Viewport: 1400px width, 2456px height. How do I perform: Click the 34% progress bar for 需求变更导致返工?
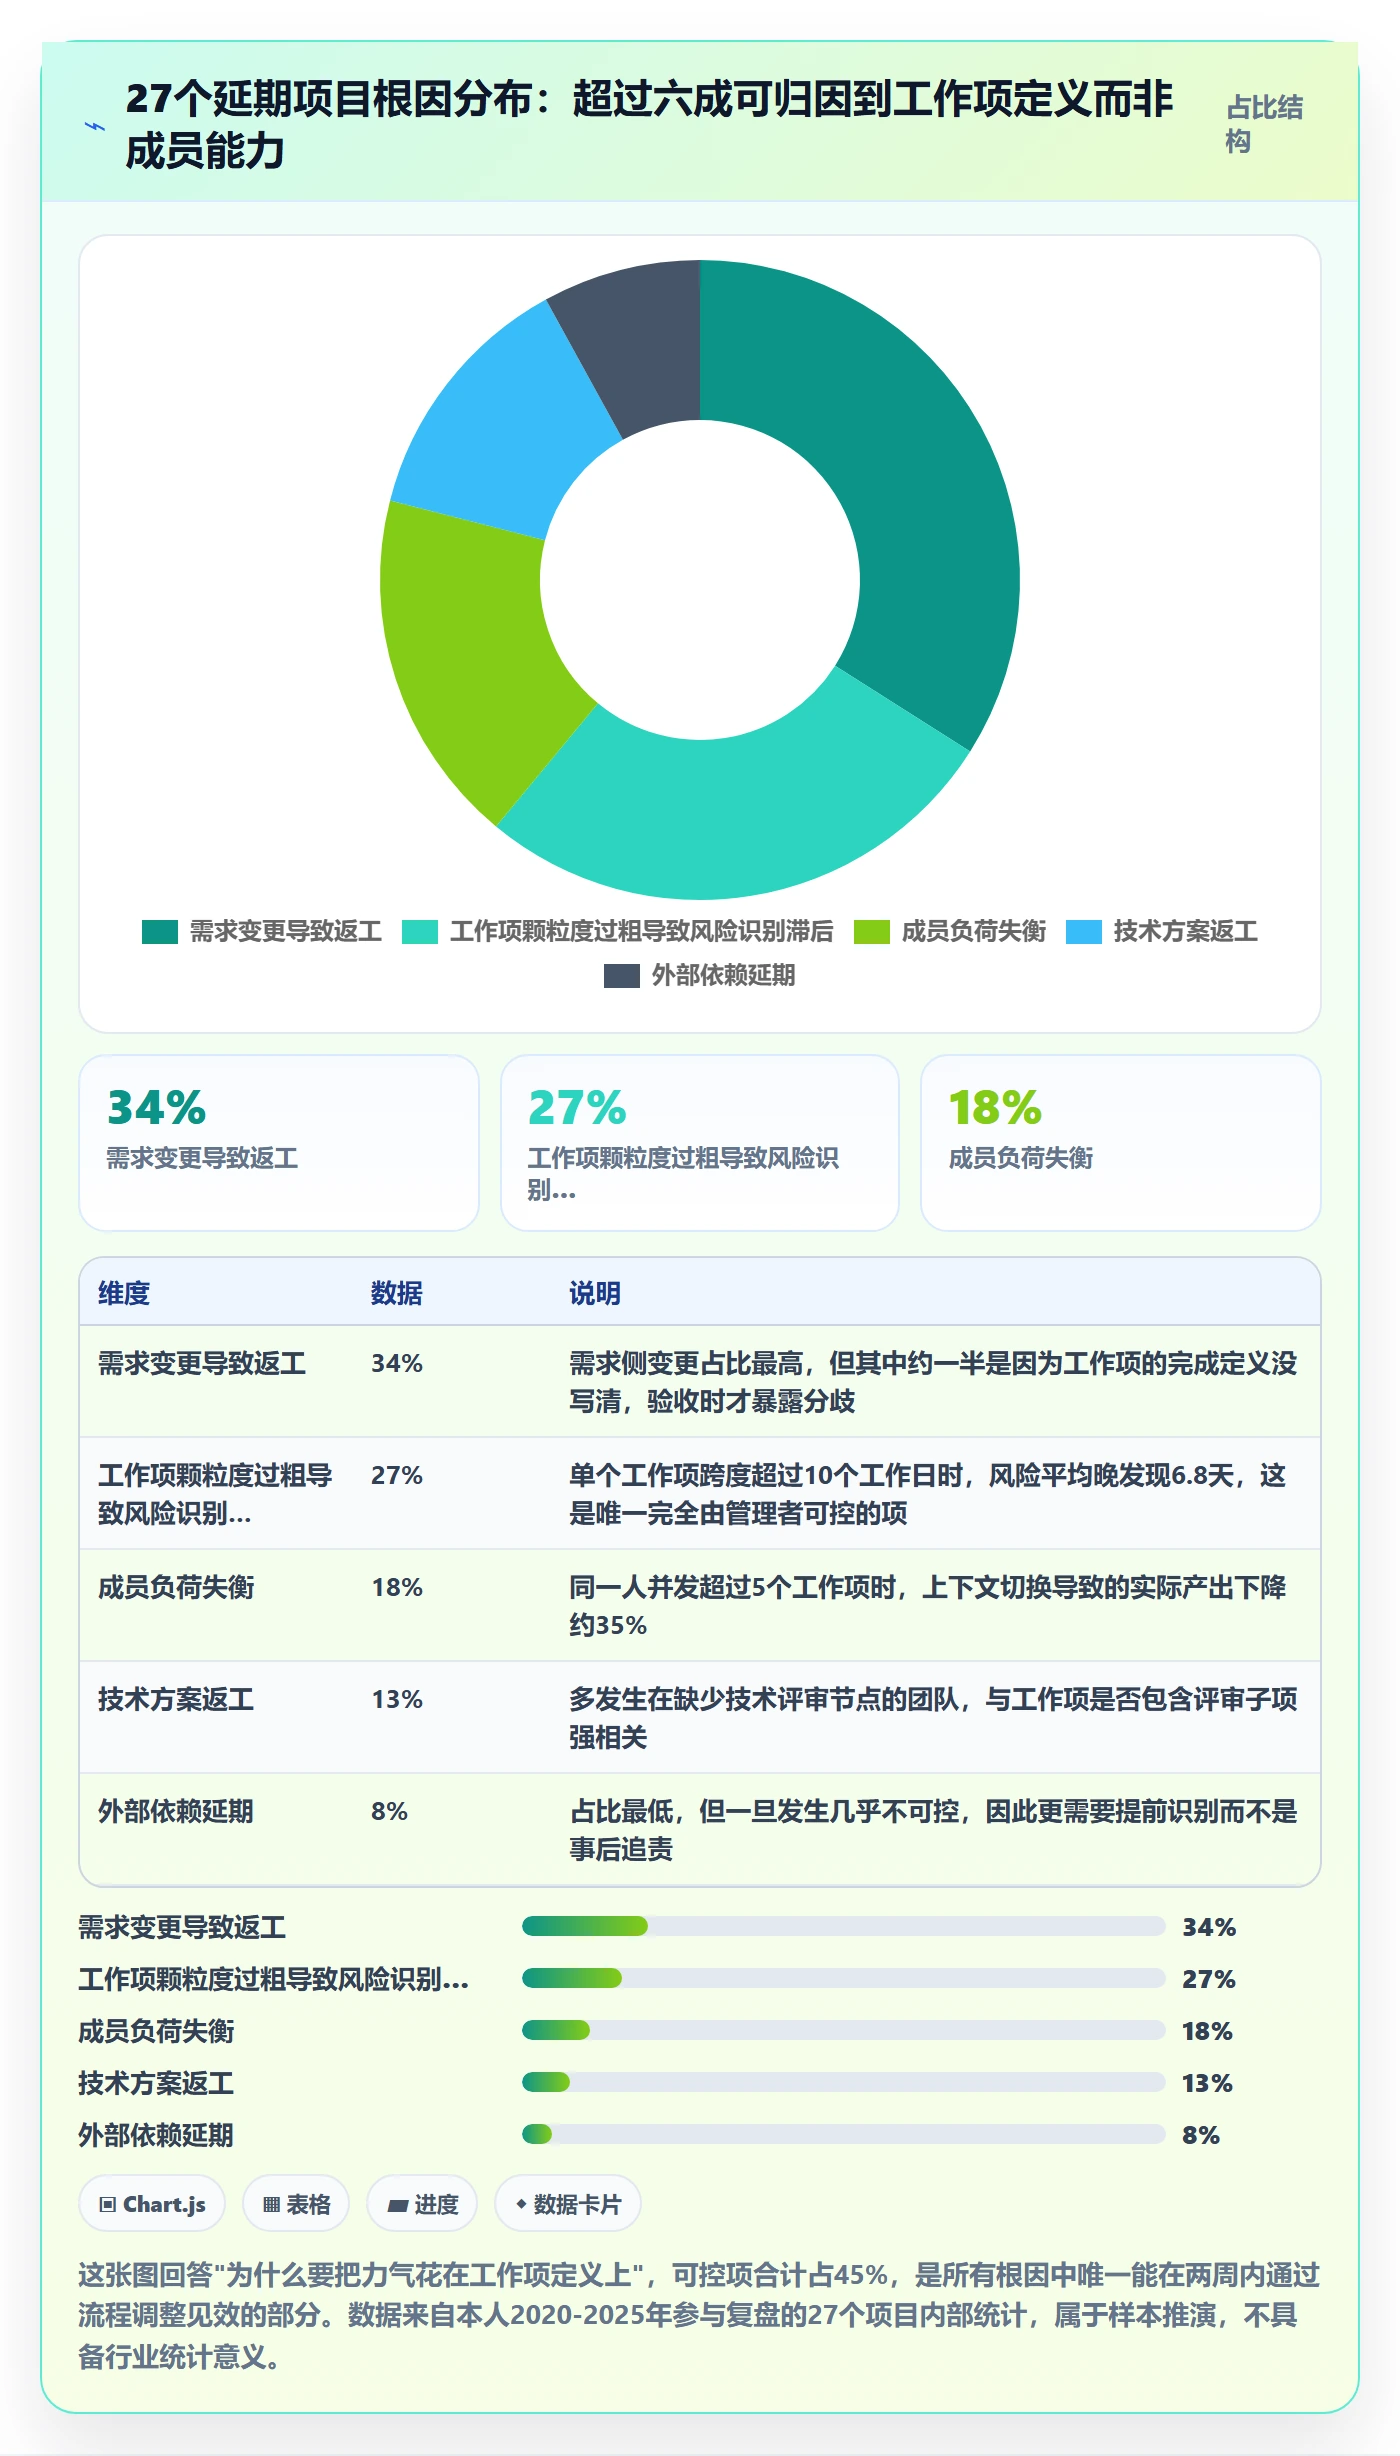(843, 1926)
